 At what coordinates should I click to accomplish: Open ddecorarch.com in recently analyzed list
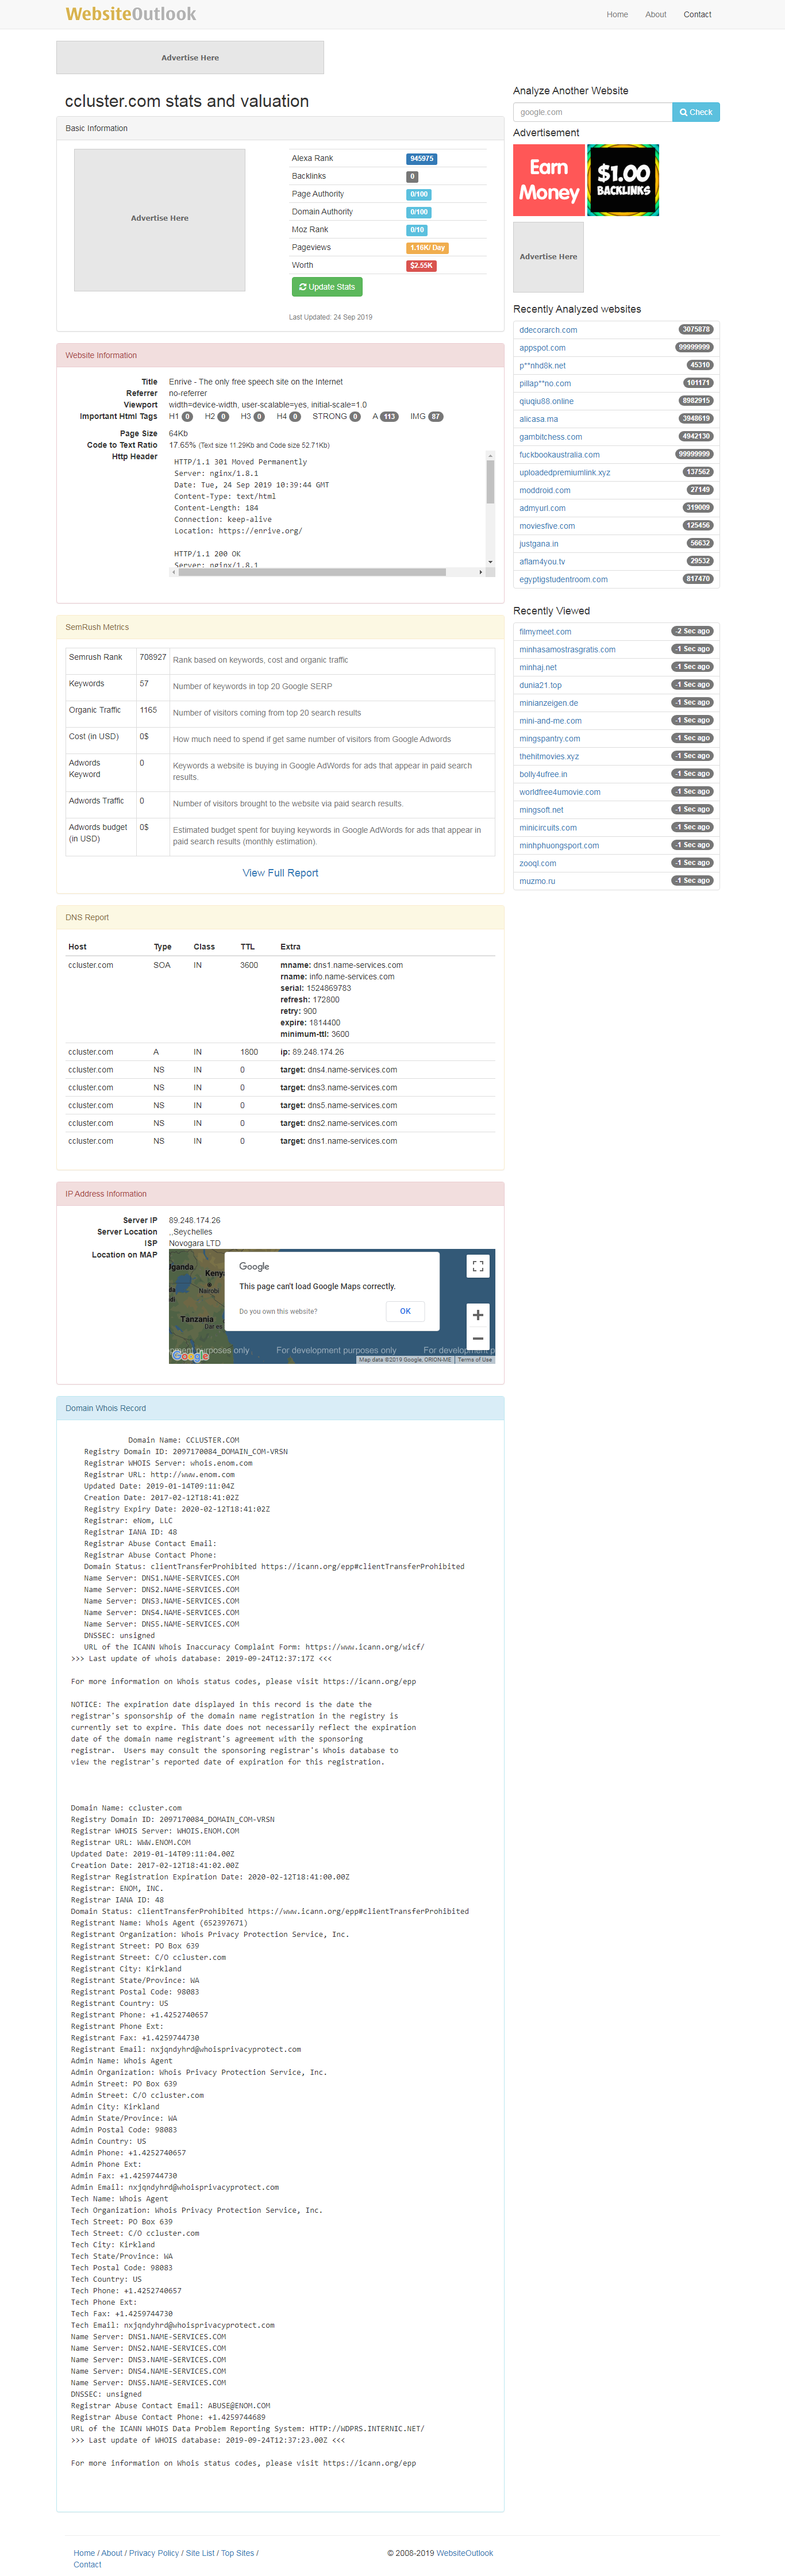click(548, 330)
